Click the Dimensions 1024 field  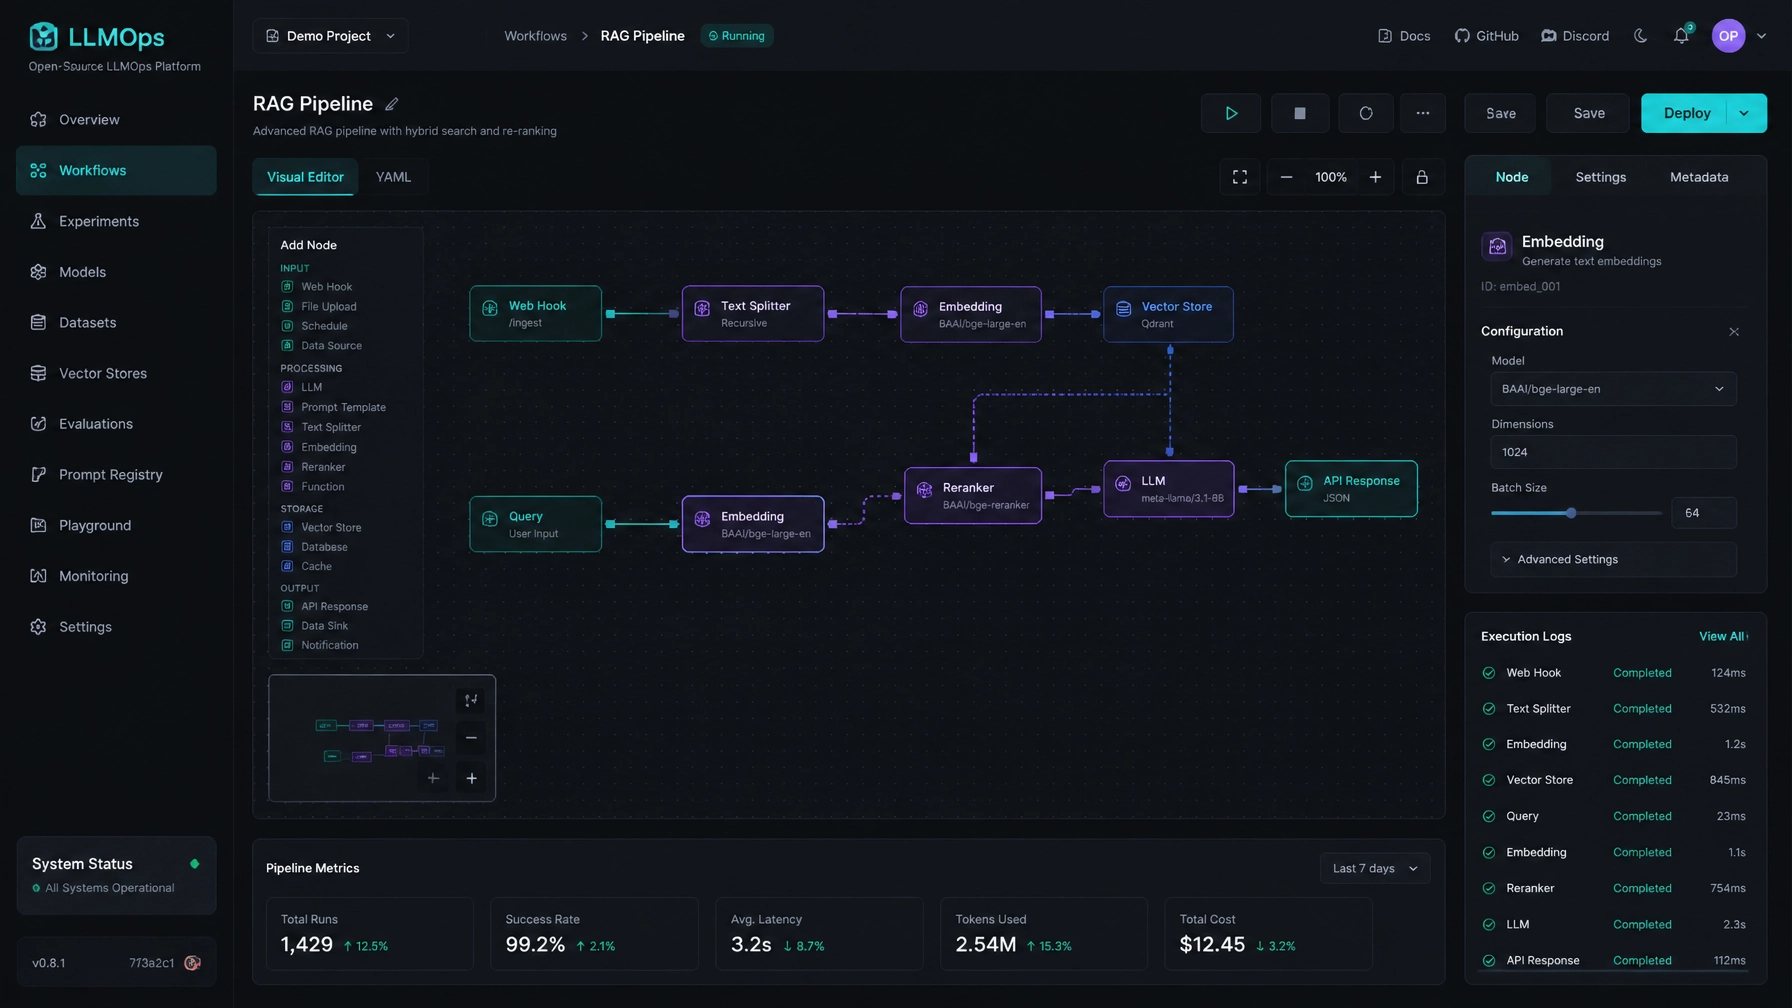1613,452
